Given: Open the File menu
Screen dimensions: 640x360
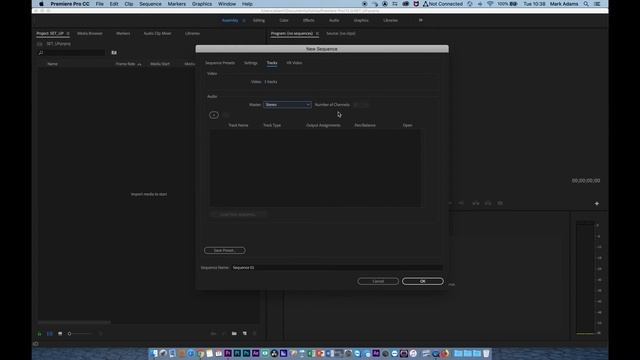Looking at the screenshot, I should (x=100, y=4).
